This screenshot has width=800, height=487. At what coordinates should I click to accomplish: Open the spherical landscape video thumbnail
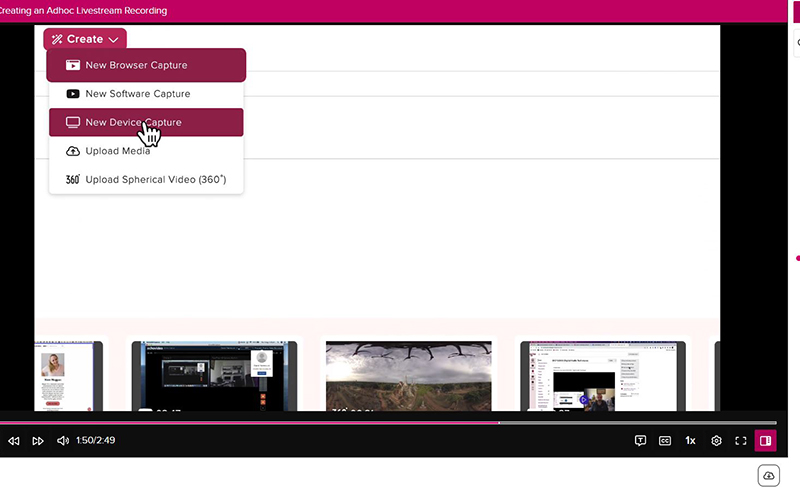click(408, 375)
